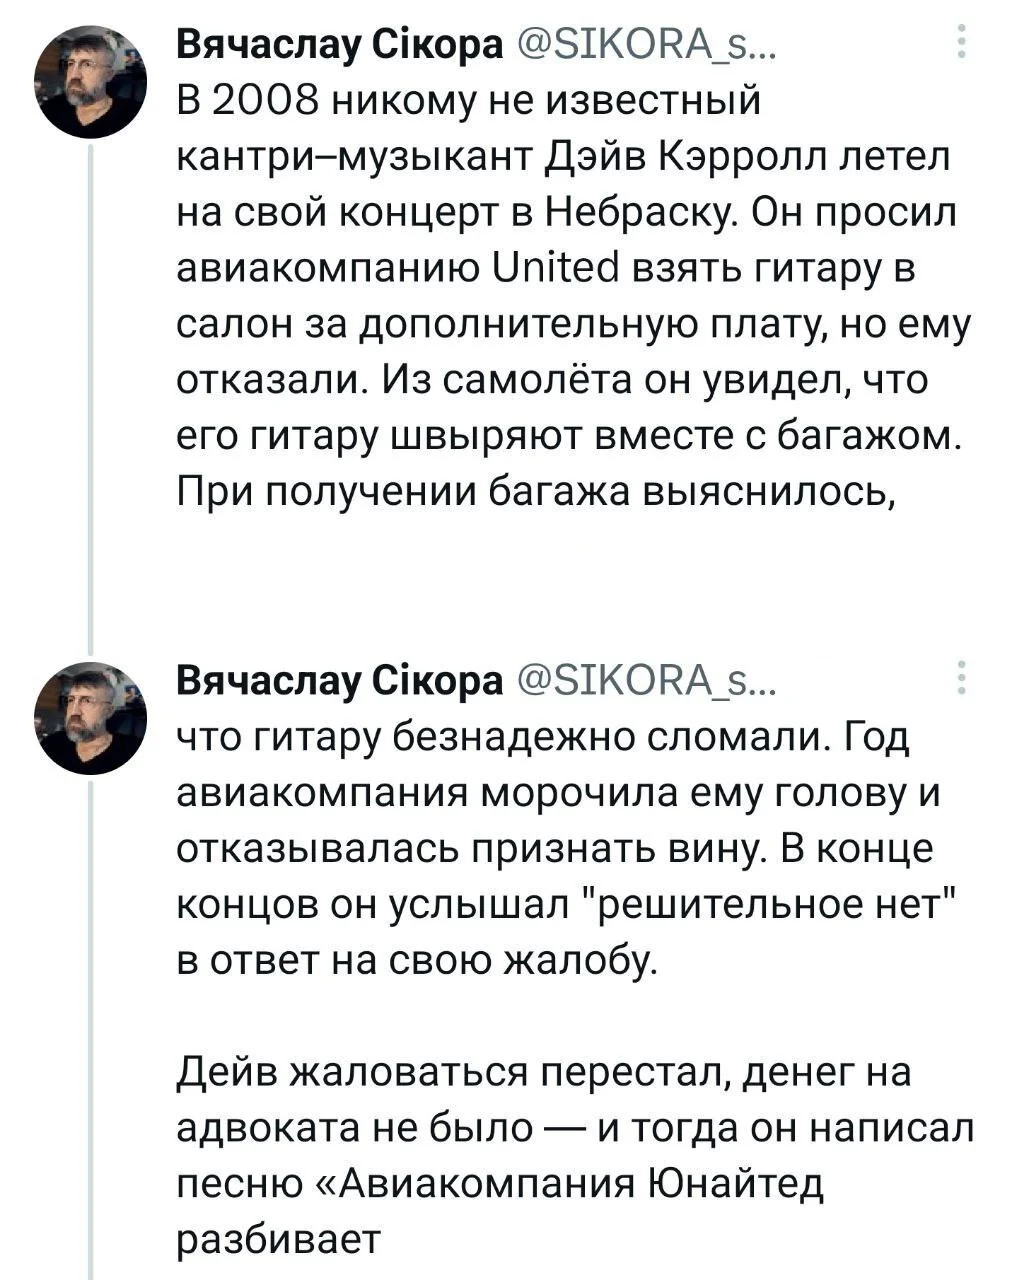Click the second tweet's profile avatar
The image size is (1018, 1280).
pos(90,718)
